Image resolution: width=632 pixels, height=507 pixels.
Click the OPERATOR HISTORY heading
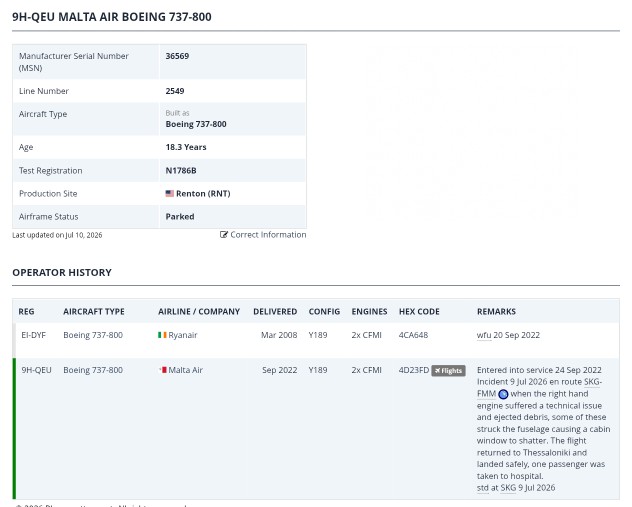(x=62, y=272)
